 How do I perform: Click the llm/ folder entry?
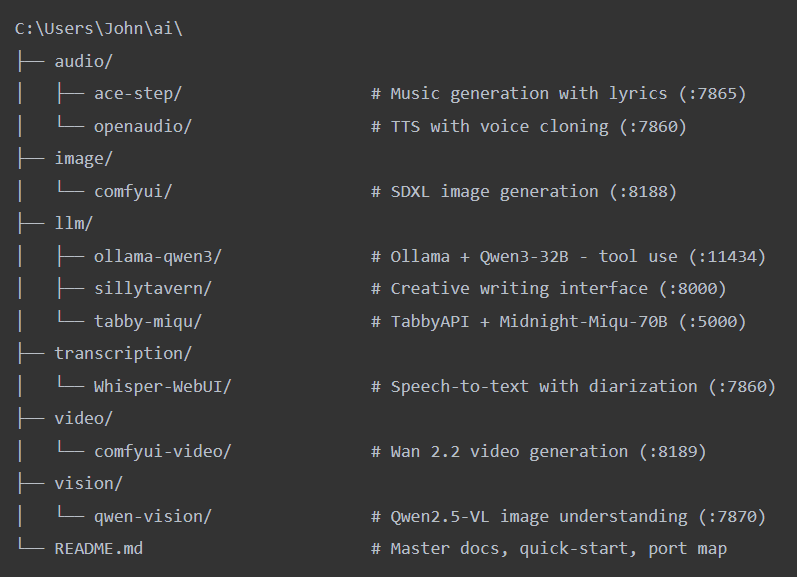pyautogui.click(x=74, y=224)
